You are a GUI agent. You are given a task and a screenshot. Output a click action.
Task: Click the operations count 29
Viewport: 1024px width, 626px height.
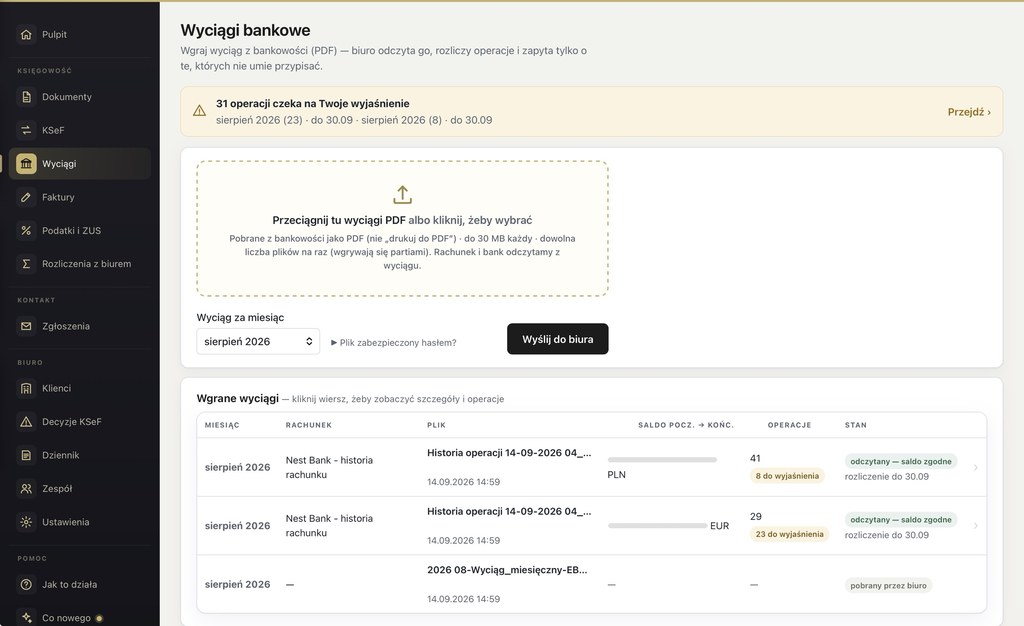click(x=756, y=516)
